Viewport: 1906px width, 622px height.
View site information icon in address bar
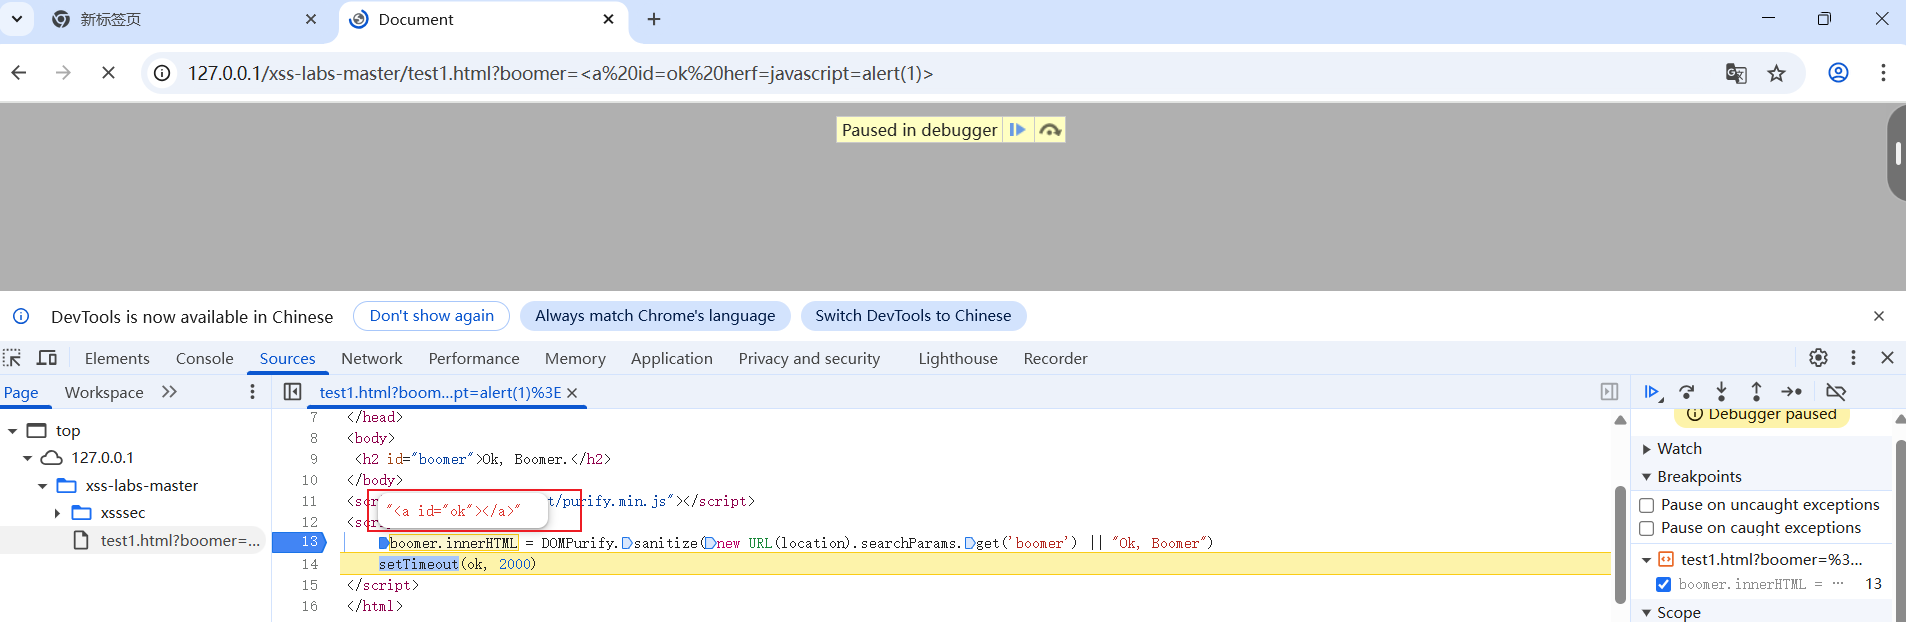click(162, 73)
